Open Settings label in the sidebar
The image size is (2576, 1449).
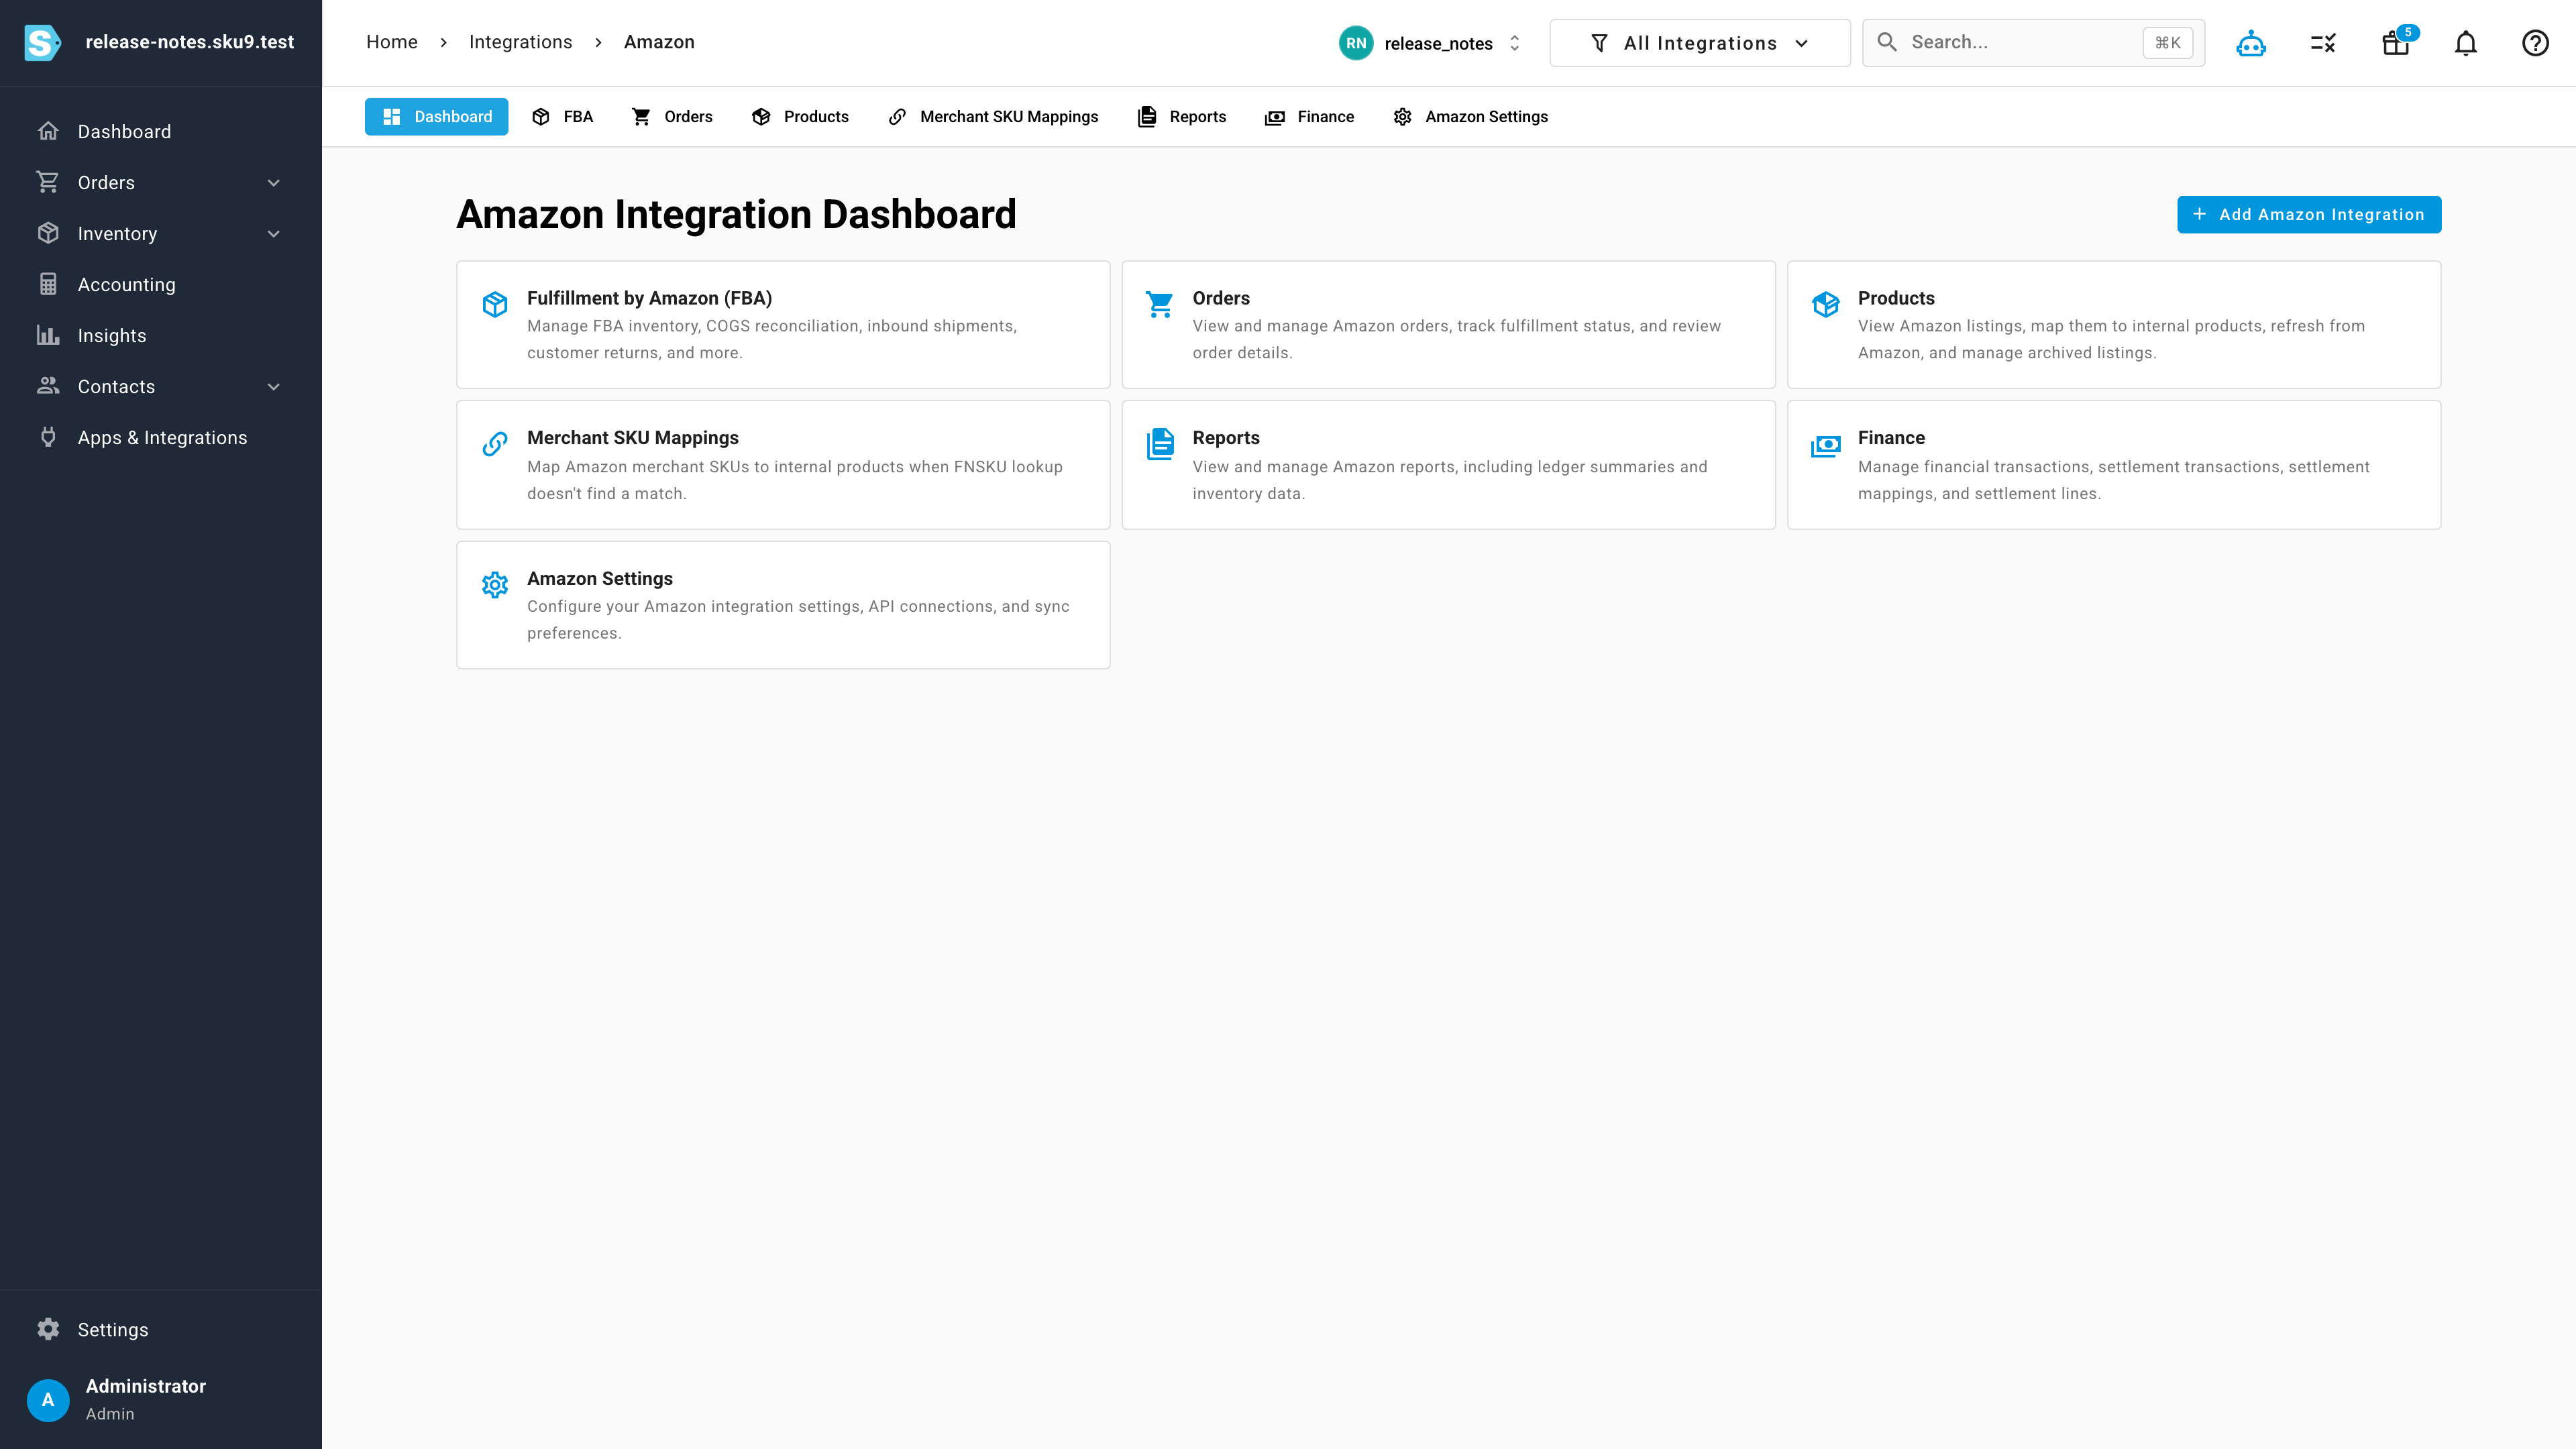(x=113, y=1330)
